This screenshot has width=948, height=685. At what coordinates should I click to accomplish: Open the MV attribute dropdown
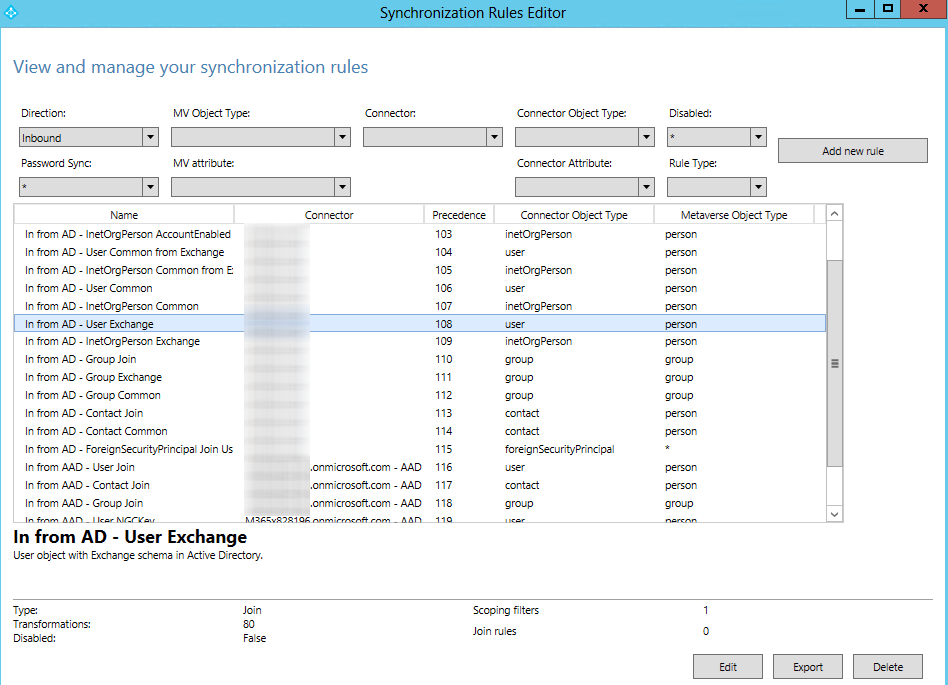coord(343,186)
